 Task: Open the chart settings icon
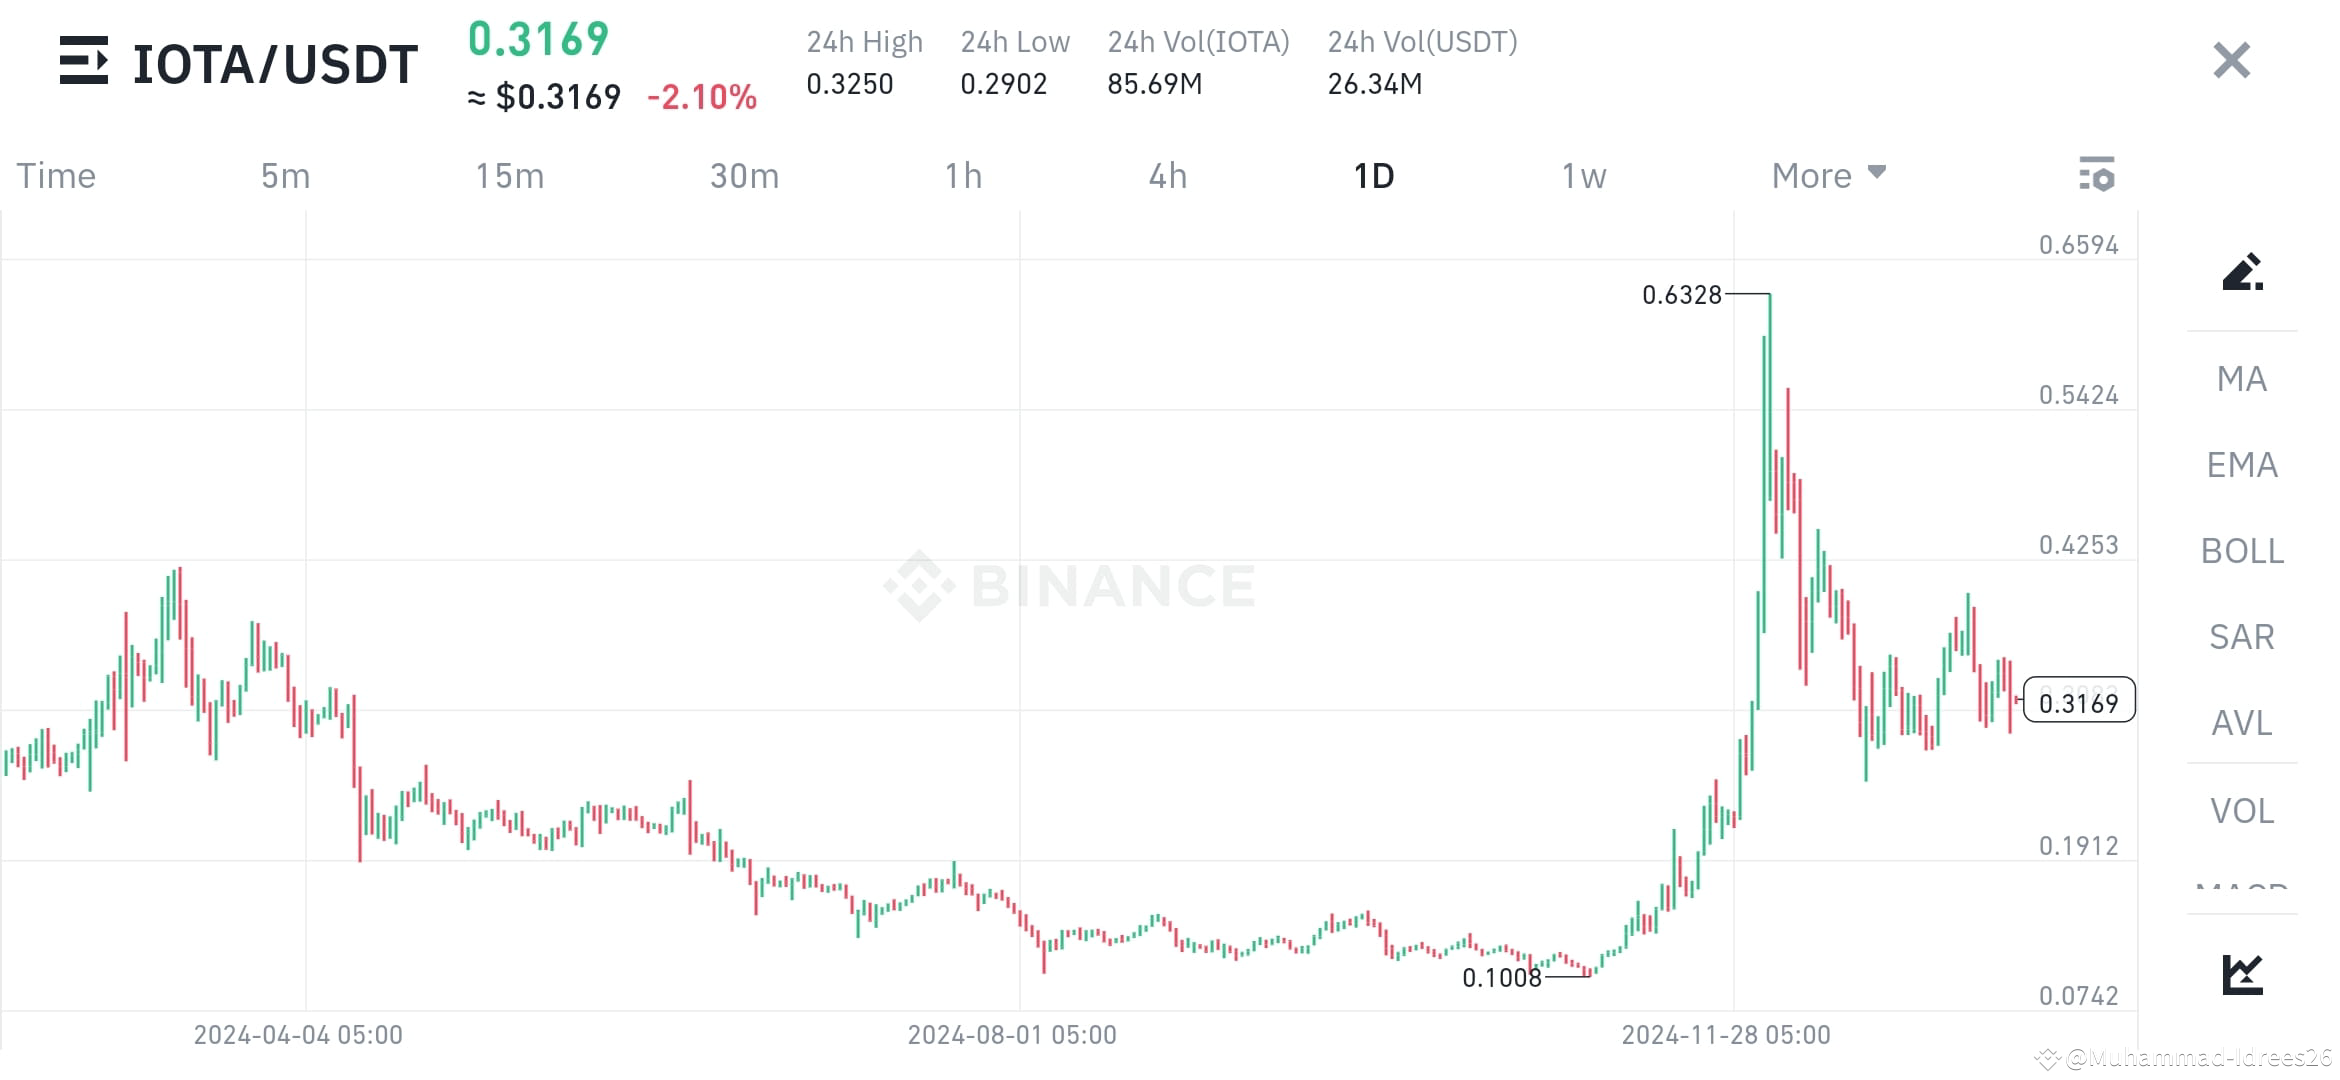coord(2097,174)
